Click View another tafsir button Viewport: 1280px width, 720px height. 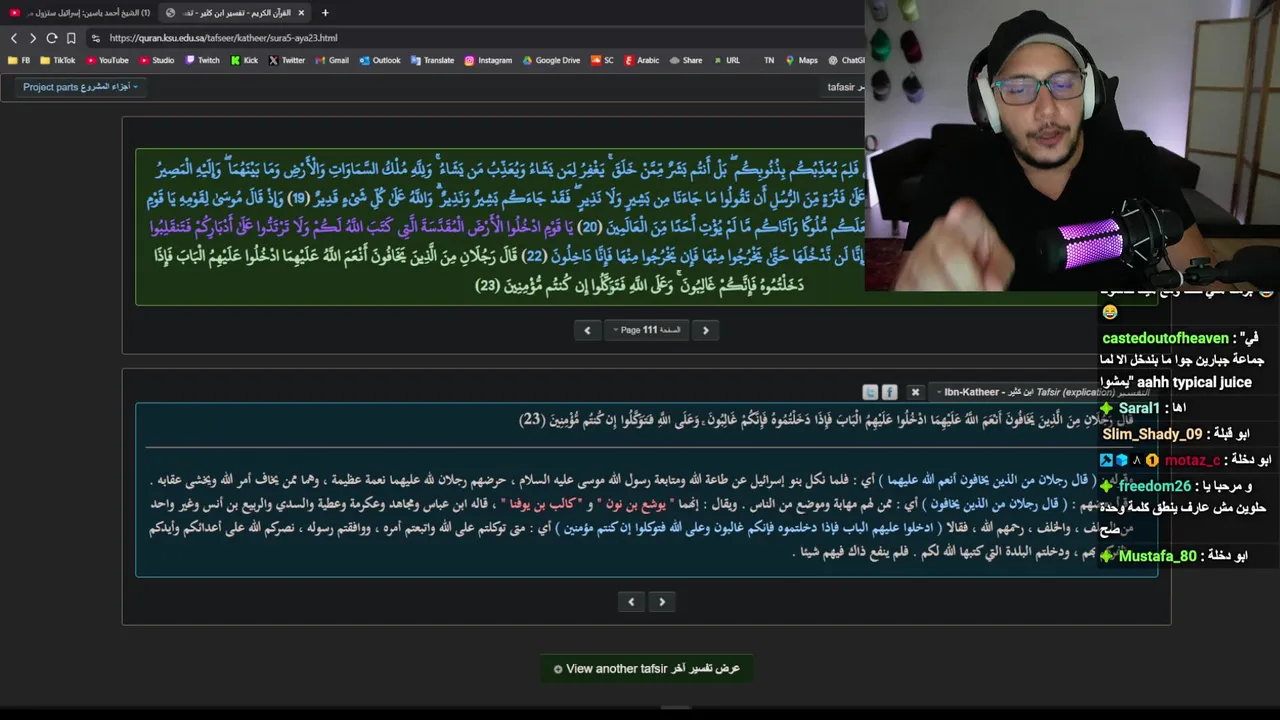pyautogui.click(x=647, y=669)
